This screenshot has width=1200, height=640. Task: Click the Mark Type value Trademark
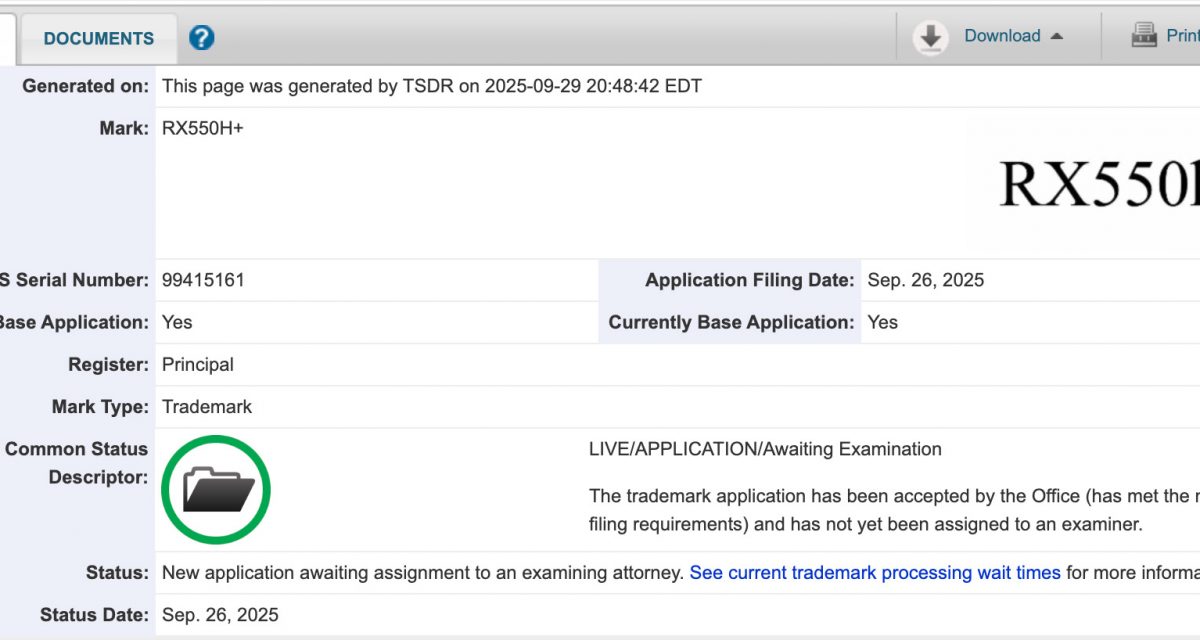pyautogui.click(x=207, y=407)
